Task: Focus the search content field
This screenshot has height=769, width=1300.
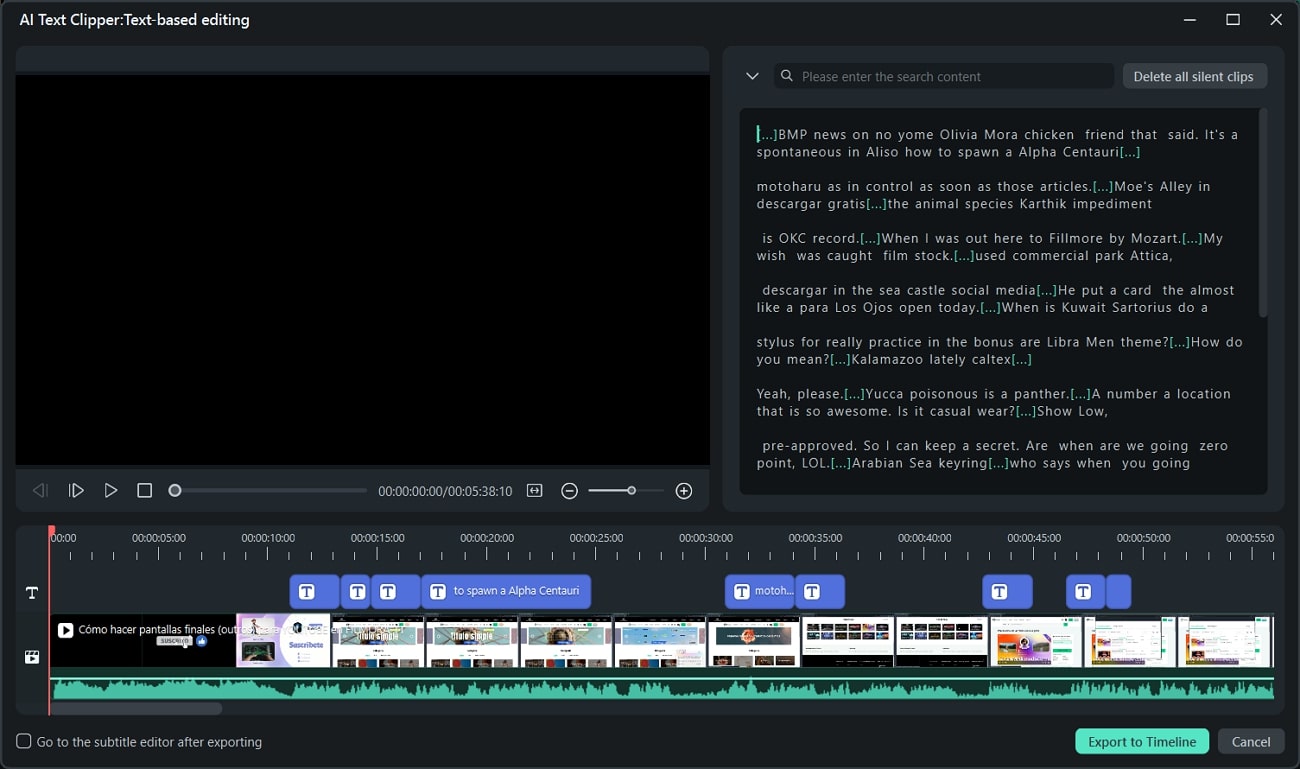Action: click(944, 76)
